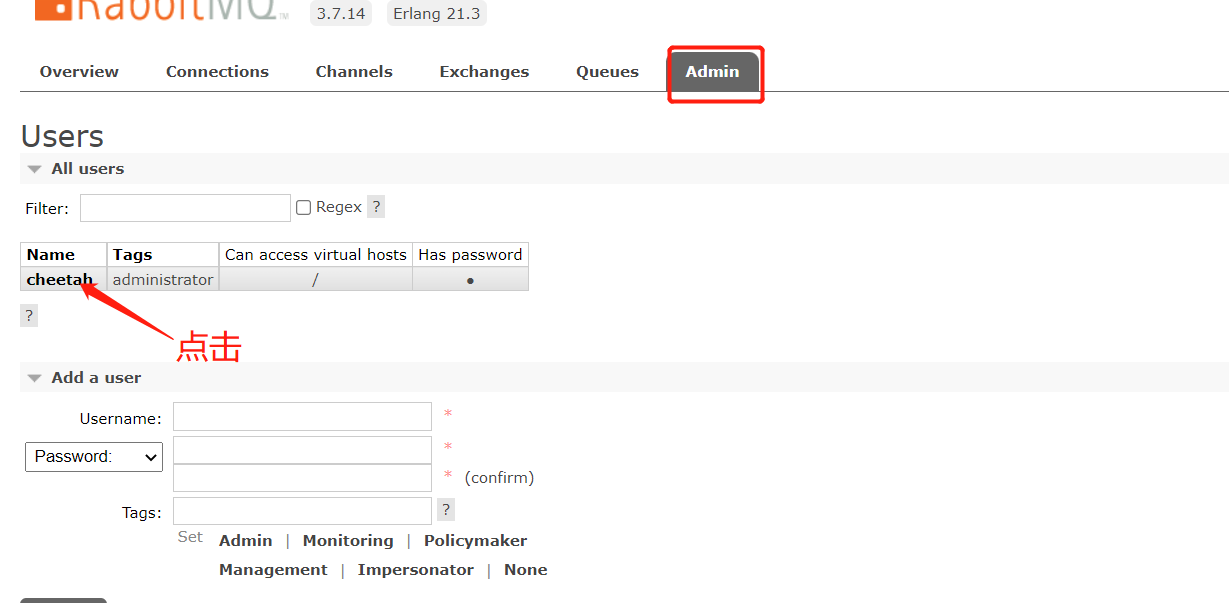The height and width of the screenshot is (603, 1229).
Task: Sort users by Name column
Action: 63,255
